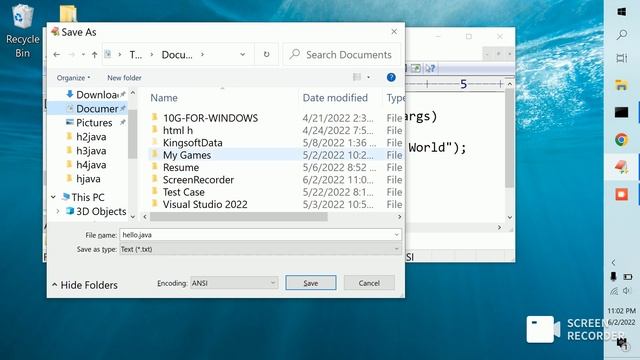Viewport: 640px width, 360px height.
Task: Click the file list horizontal scrollbar
Action: (239, 217)
